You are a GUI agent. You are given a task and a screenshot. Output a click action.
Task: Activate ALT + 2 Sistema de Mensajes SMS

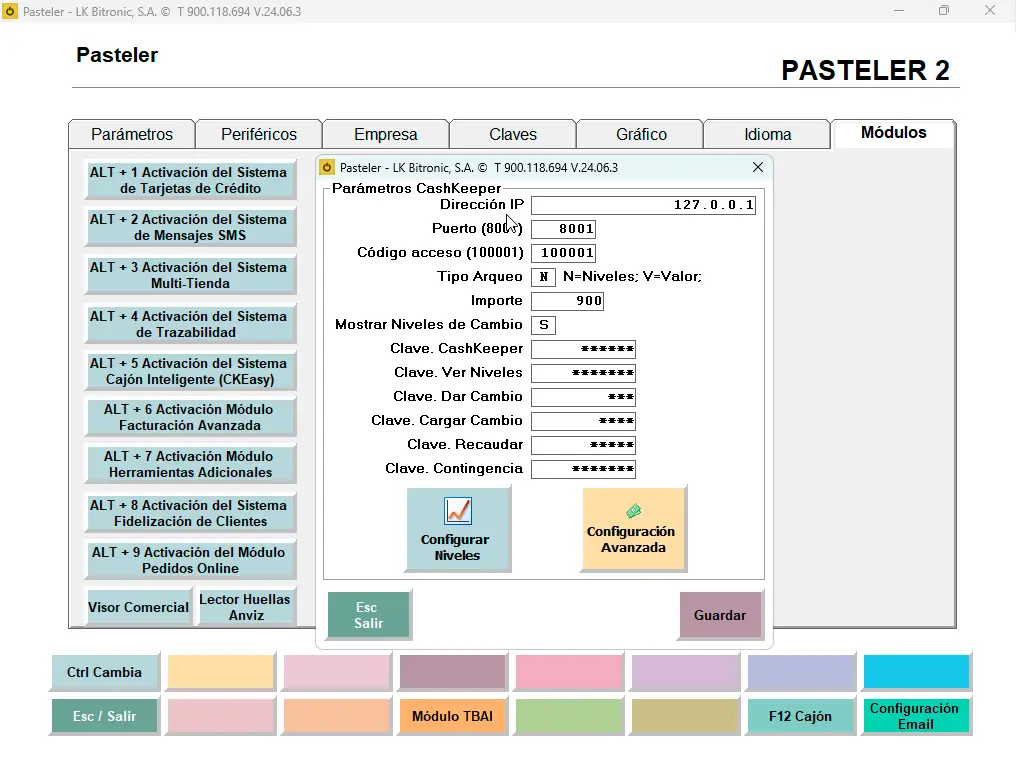(190, 228)
